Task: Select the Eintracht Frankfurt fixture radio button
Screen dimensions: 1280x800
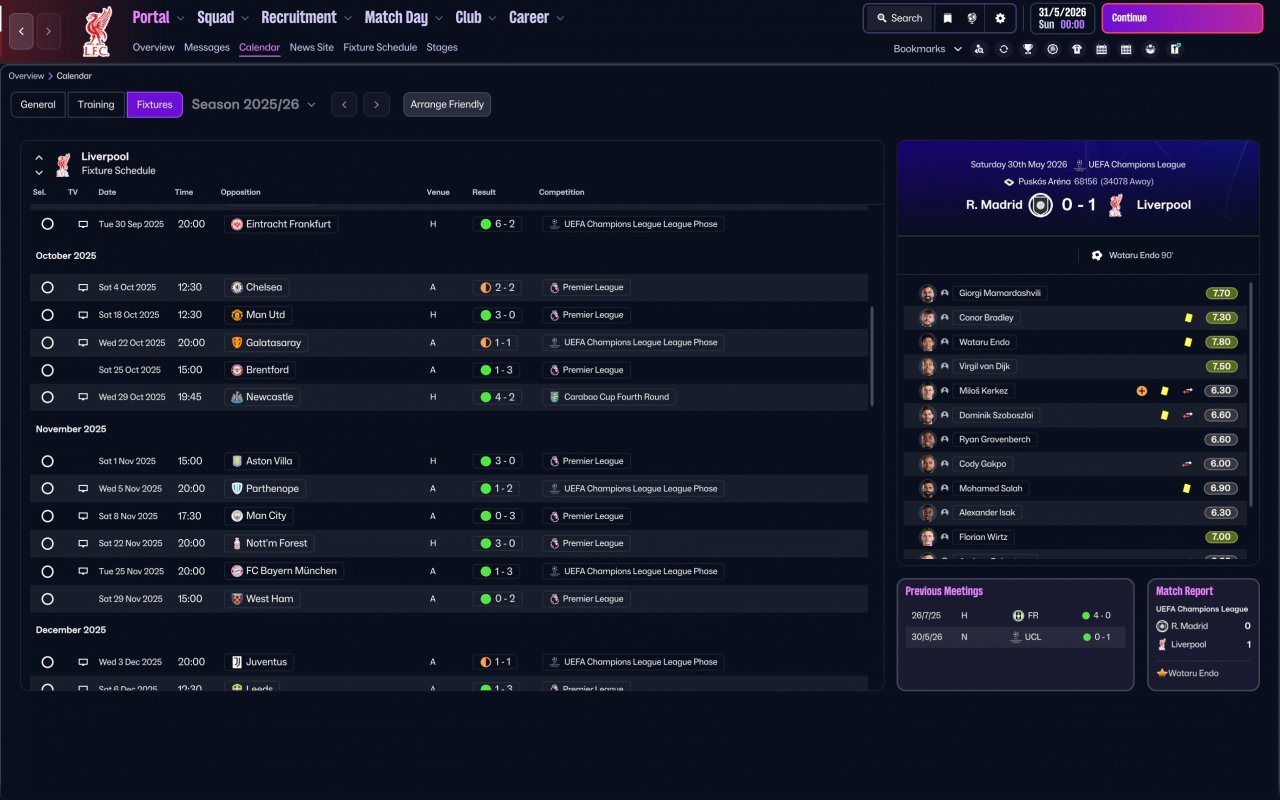Action: click(x=47, y=224)
